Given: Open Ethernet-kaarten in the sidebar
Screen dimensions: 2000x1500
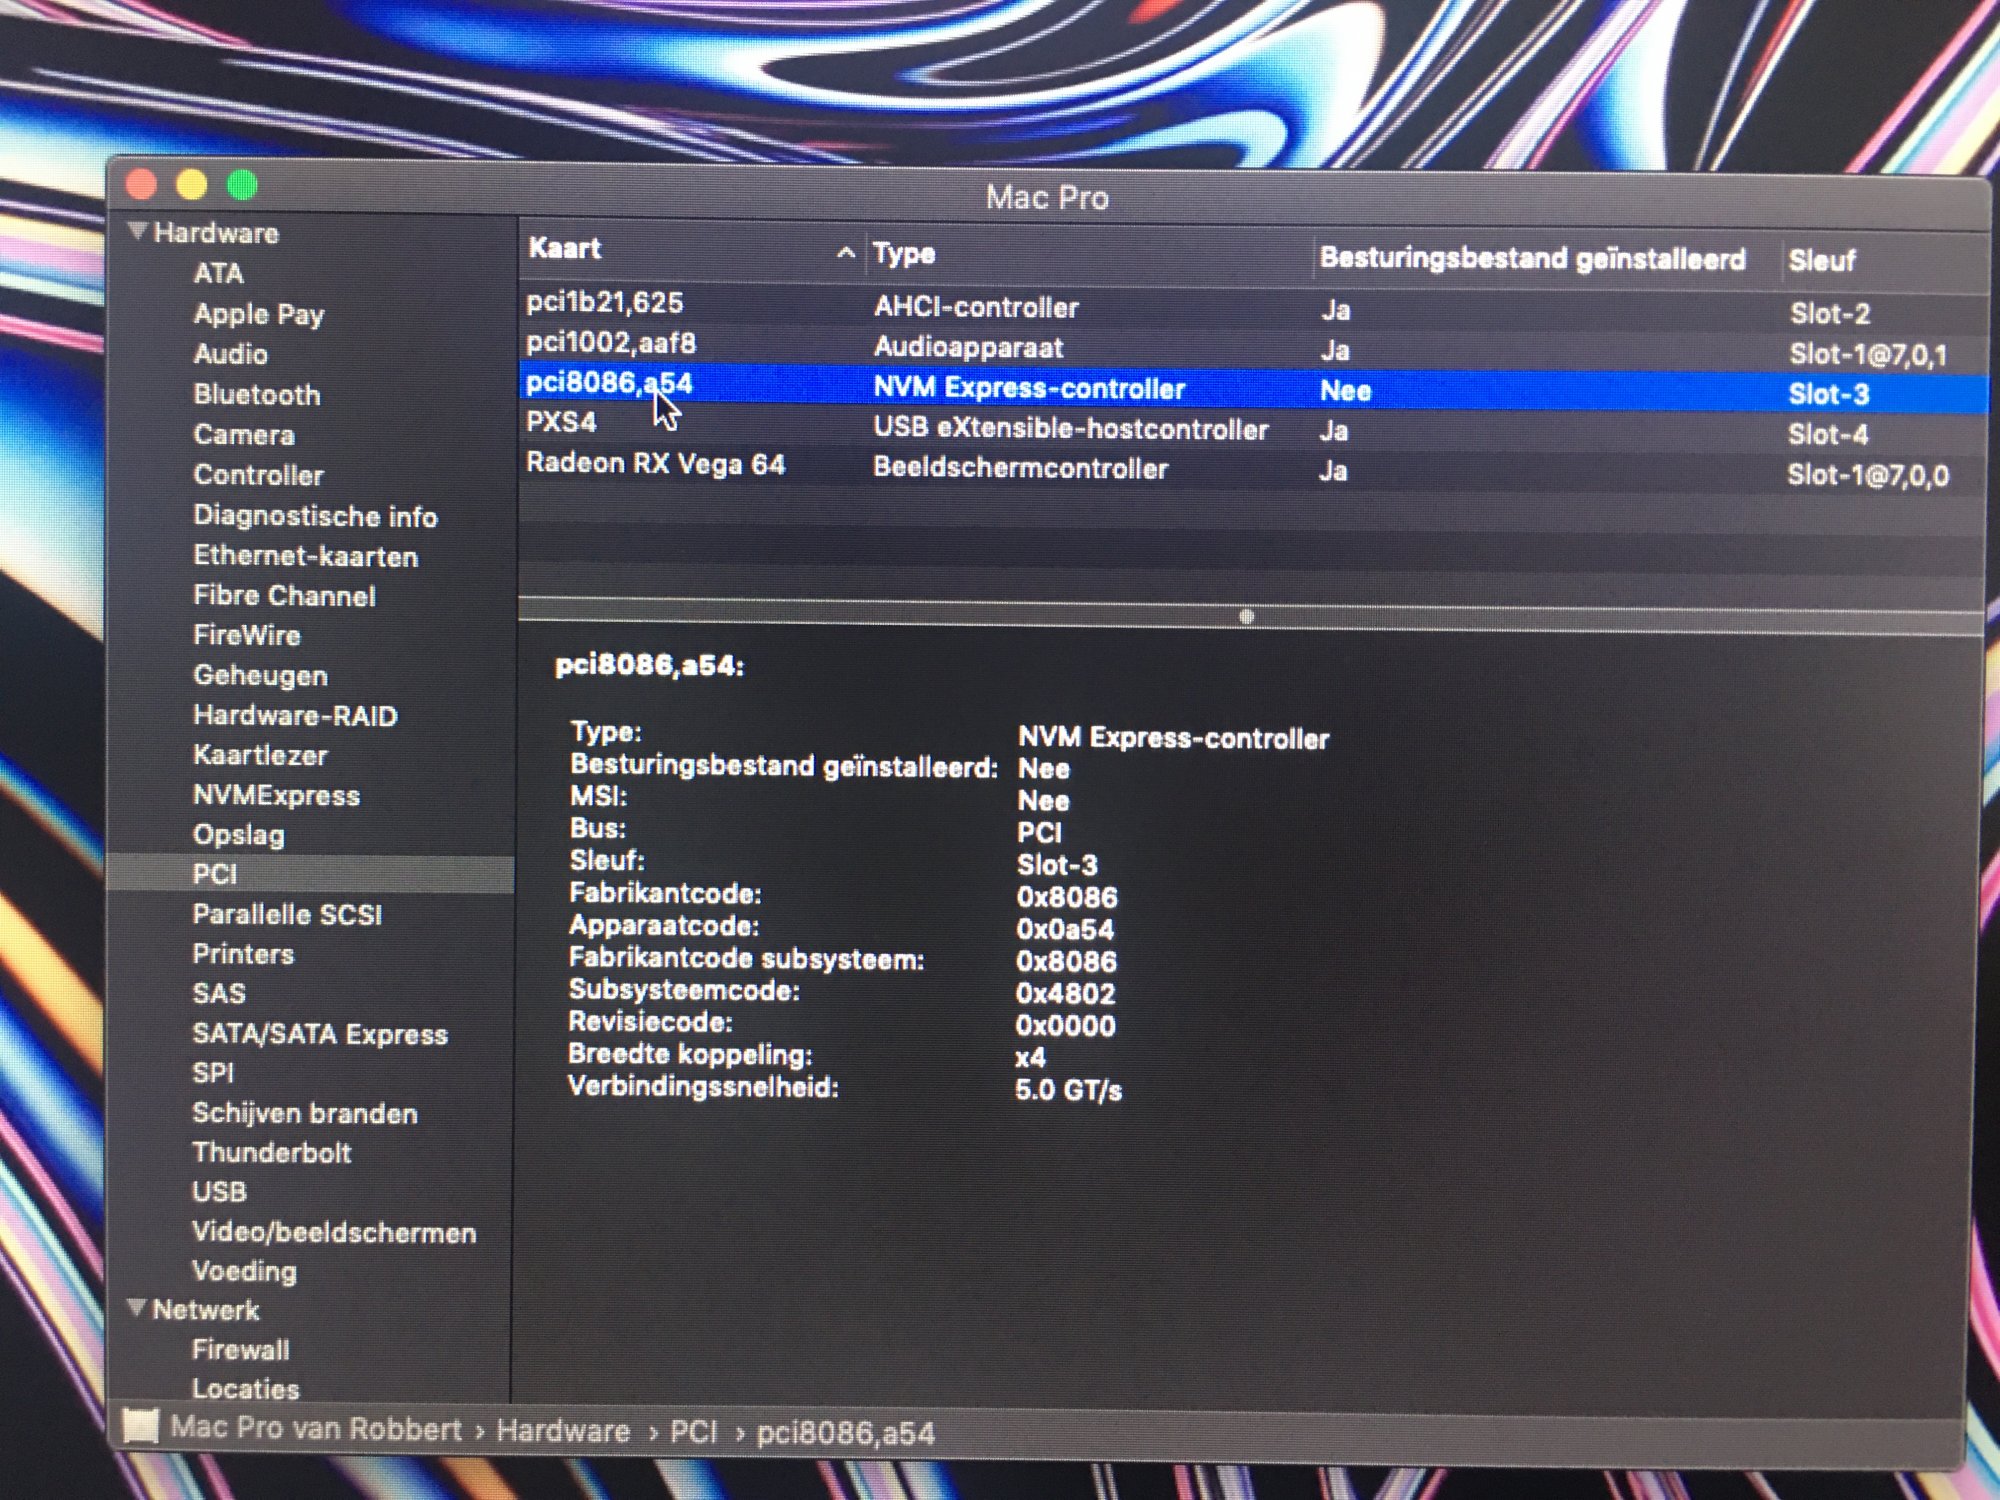Looking at the screenshot, I should pos(305,555).
